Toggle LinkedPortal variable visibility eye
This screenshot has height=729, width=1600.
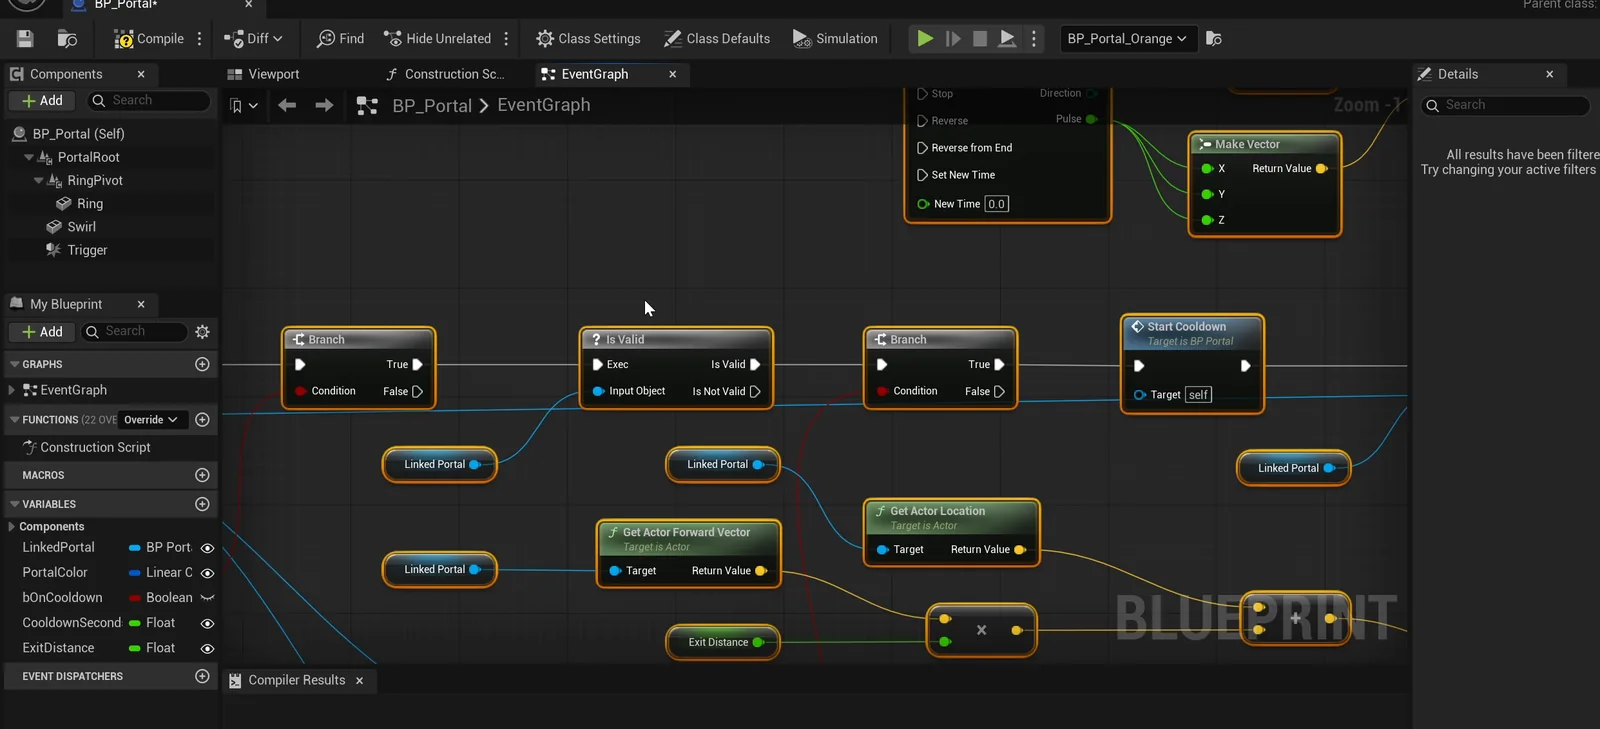(x=208, y=548)
